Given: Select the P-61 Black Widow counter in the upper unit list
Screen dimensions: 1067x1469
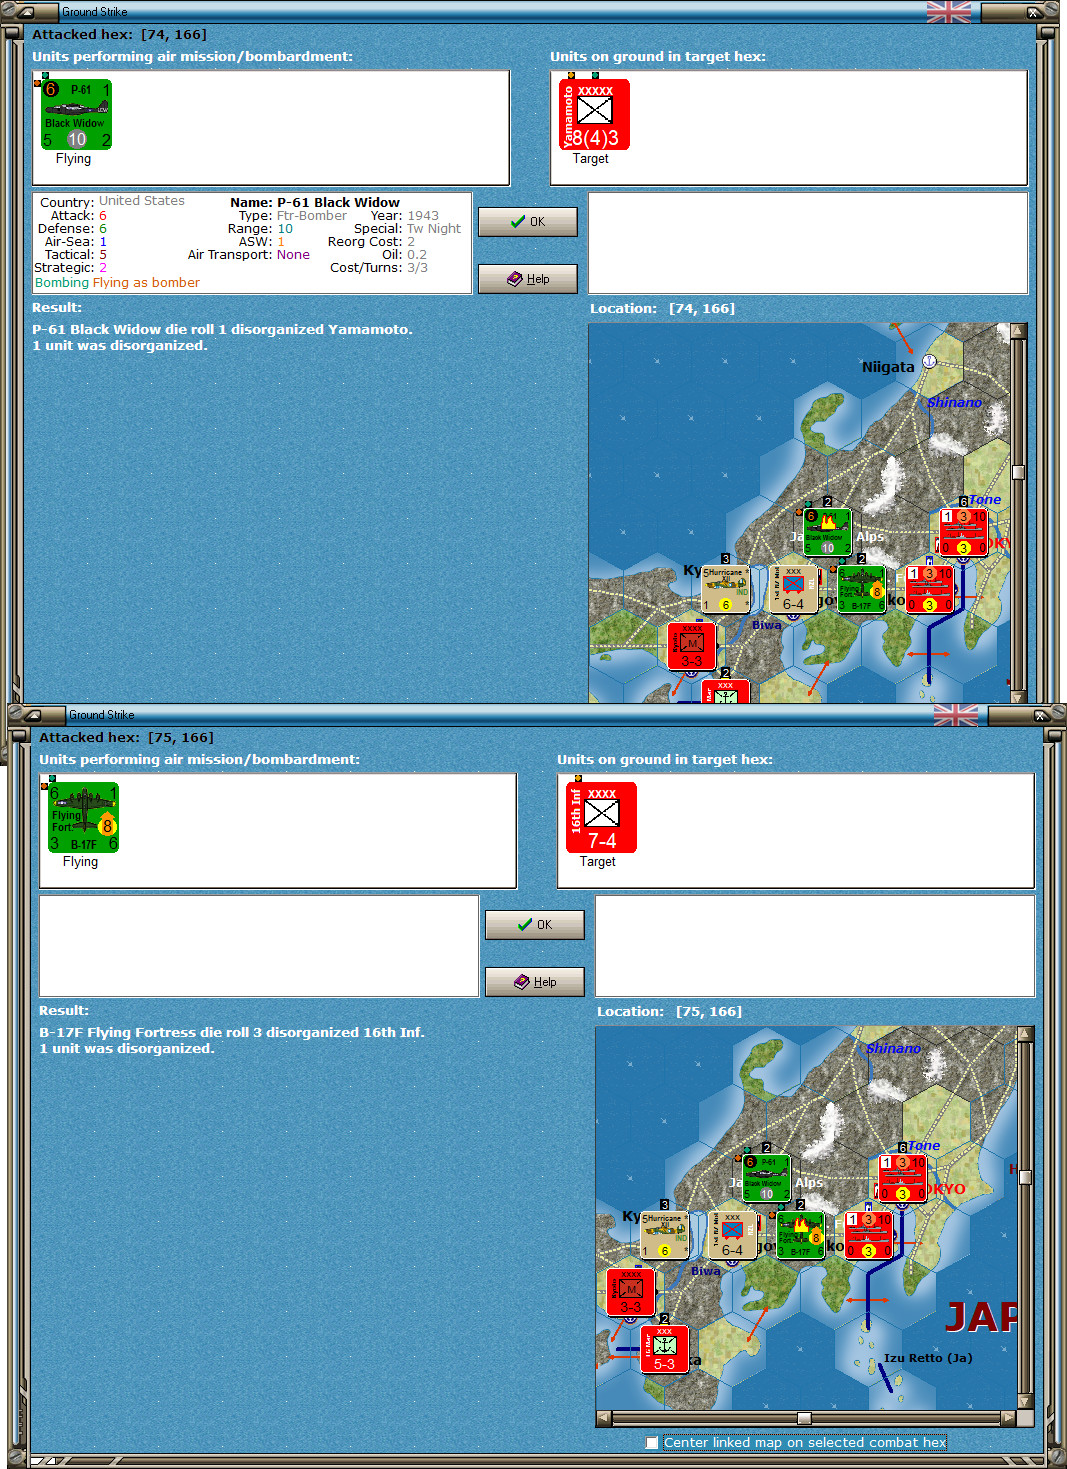Looking at the screenshot, I should (x=76, y=115).
